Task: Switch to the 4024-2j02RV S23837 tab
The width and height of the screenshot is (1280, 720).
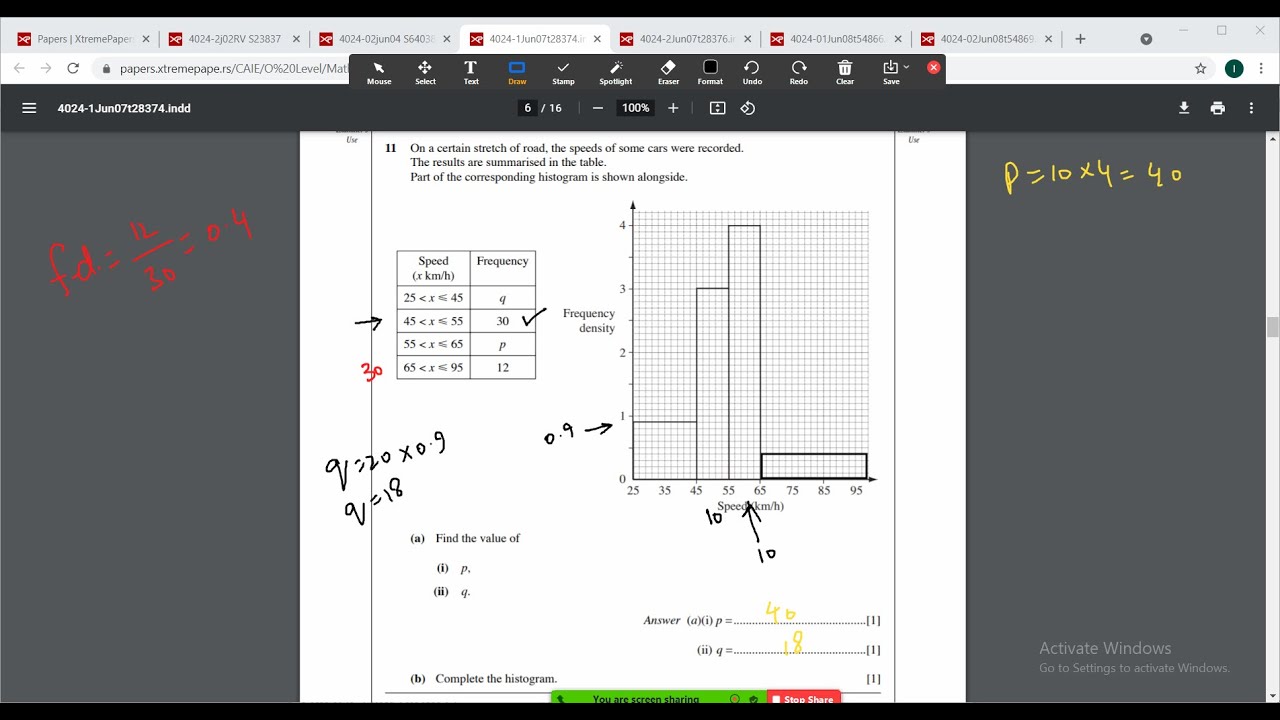Action: (235, 39)
